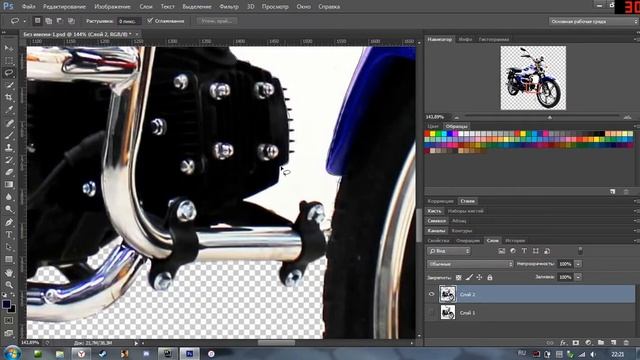Toggle lock all padlock icon
640x360 pixels.
[x=490, y=278]
